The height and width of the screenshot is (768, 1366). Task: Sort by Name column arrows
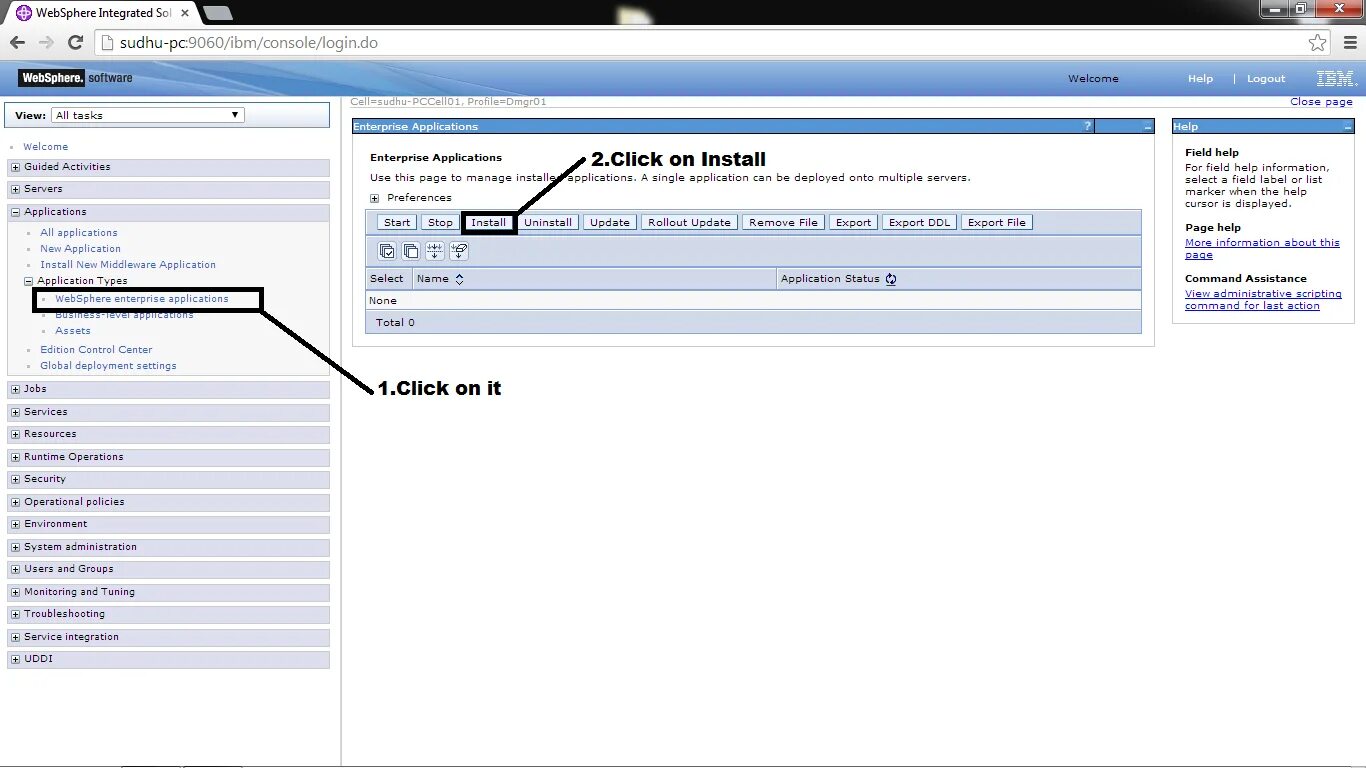(x=459, y=279)
